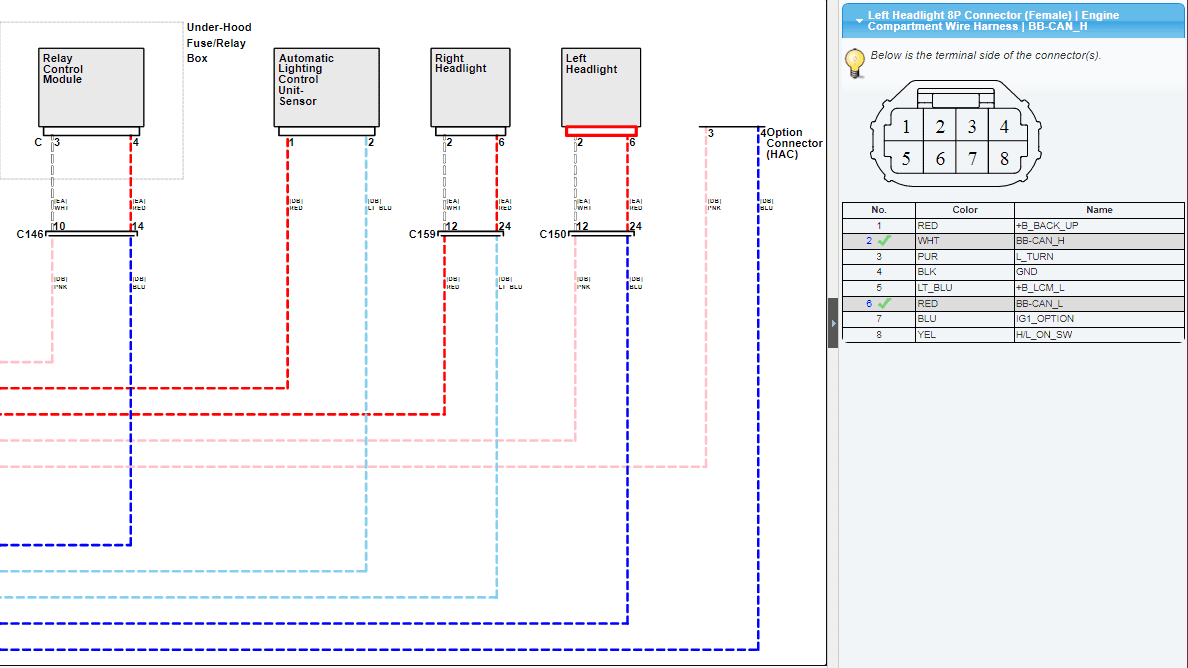This screenshot has width=1188, height=668.
Task: Click the green checkmark on row 2
Action: (x=884, y=241)
